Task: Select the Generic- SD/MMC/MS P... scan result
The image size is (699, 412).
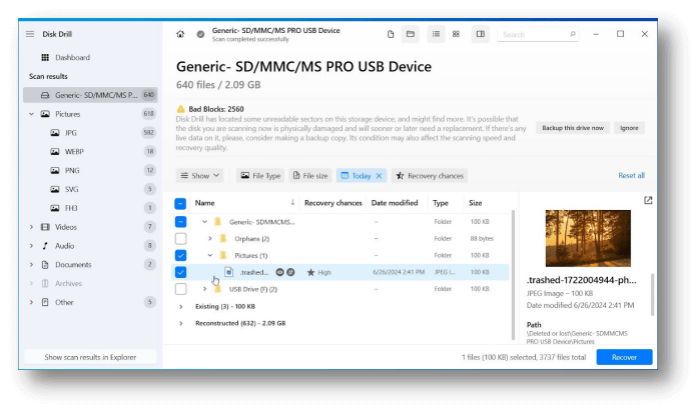Action: click(x=90, y=95)
